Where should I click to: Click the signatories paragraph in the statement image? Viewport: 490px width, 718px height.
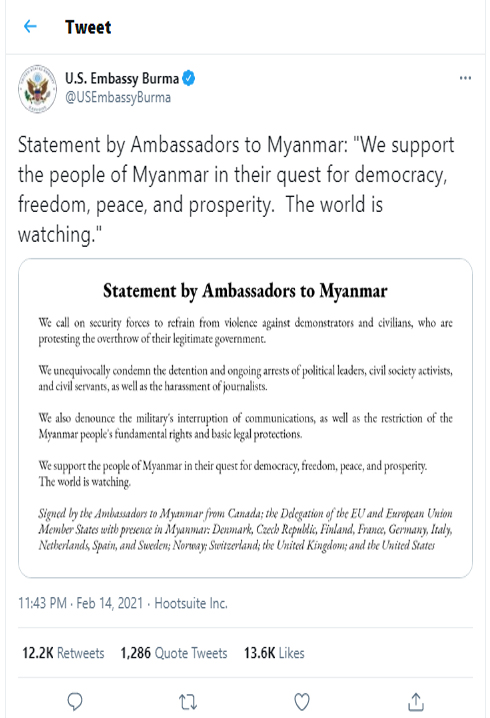click(245, 529)
